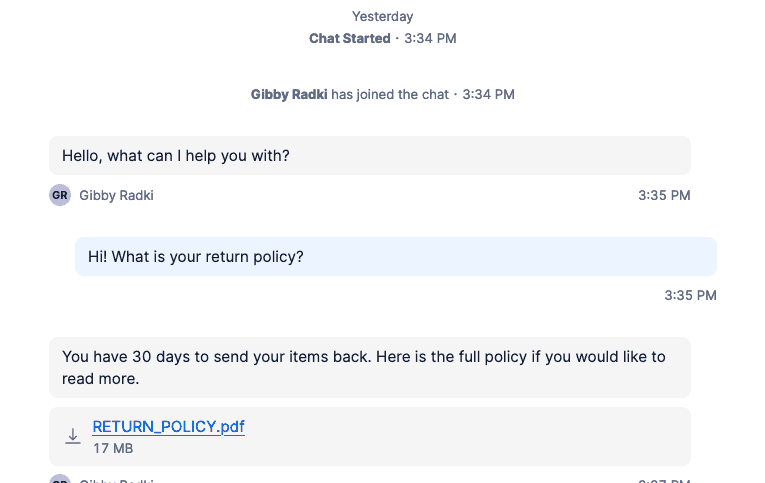Click the 17 MB file size text
Screen dimensions: 765x483
click(113, 448)
